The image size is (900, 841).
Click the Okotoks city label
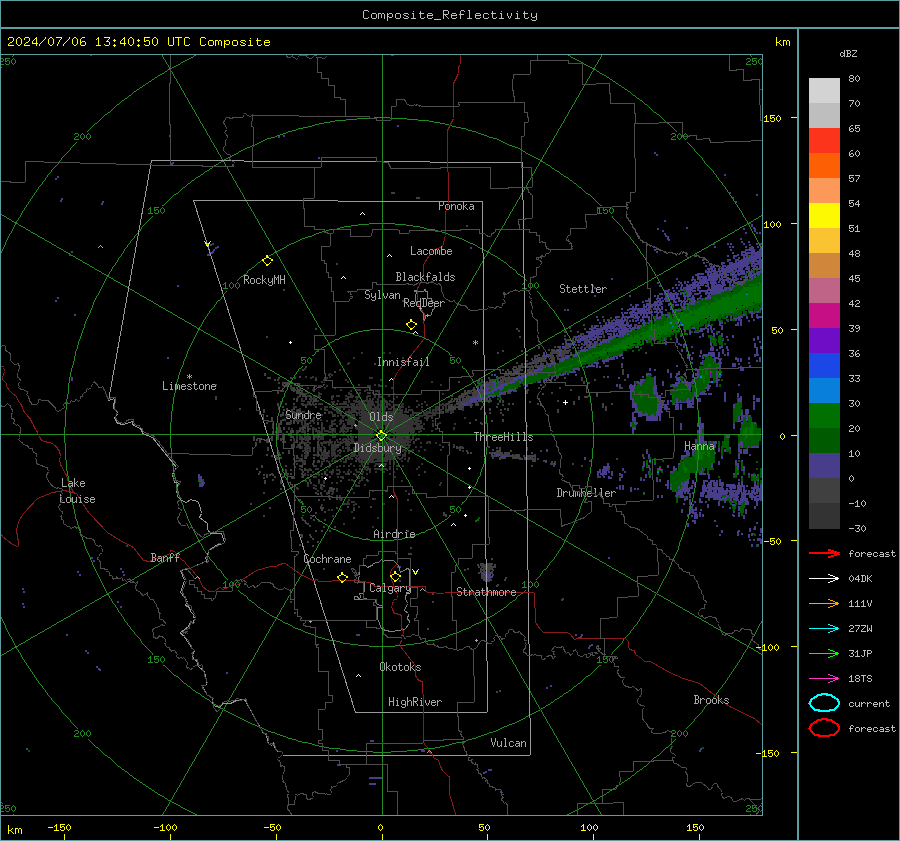point(400,666)
